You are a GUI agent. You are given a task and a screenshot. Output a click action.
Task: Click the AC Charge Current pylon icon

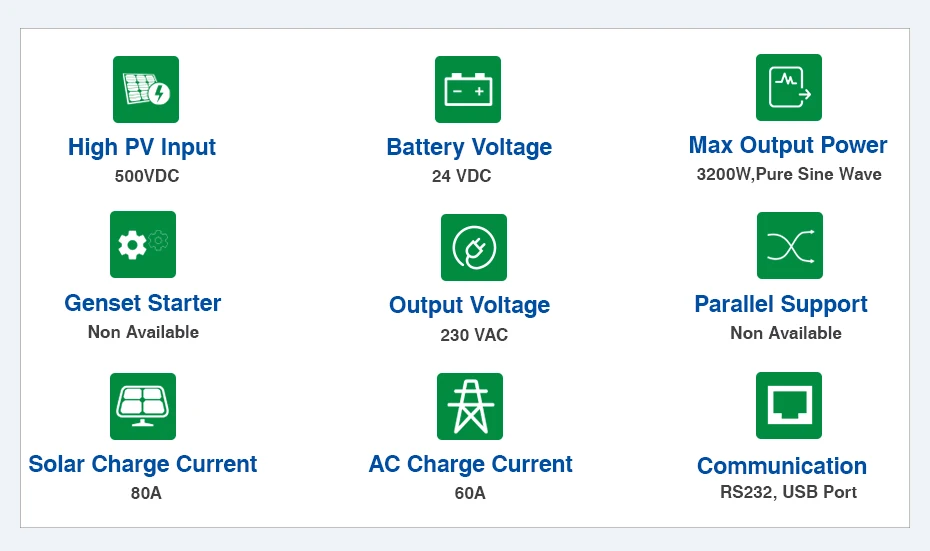pos(470,406)
